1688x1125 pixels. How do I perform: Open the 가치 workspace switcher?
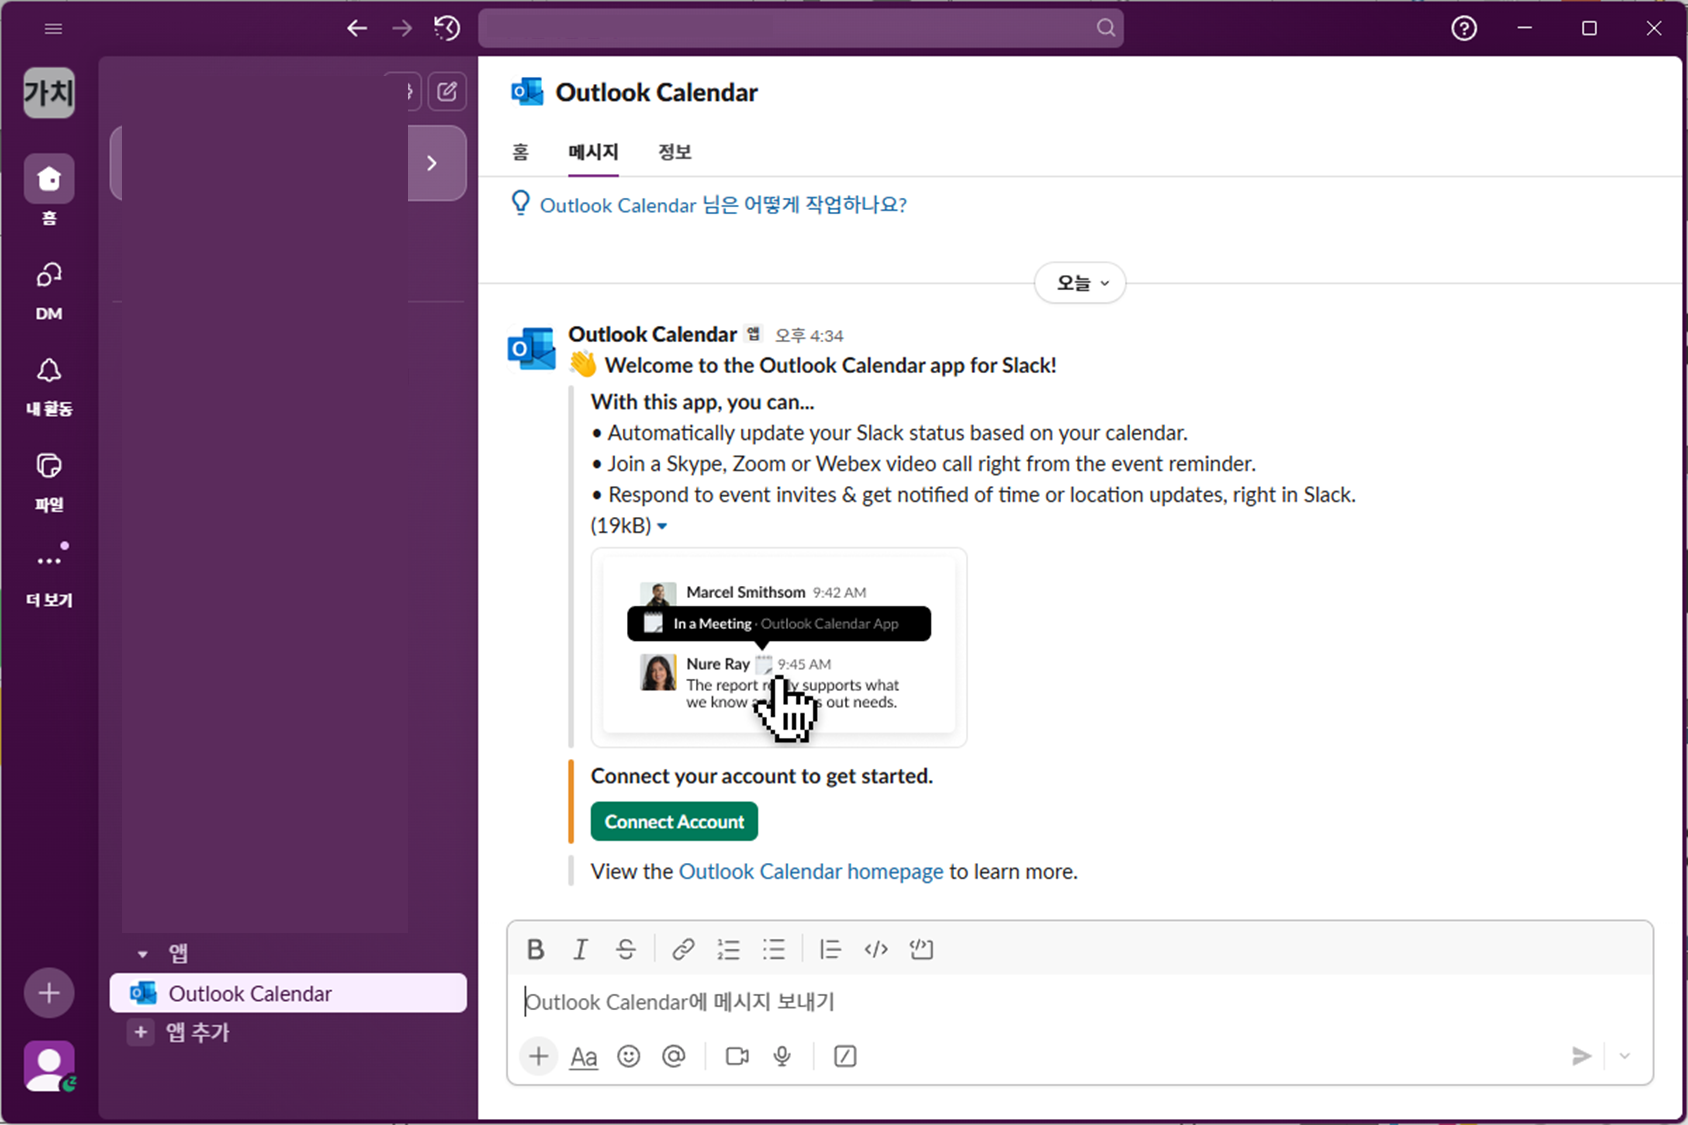pyautogui.click(x=49, y=93)
